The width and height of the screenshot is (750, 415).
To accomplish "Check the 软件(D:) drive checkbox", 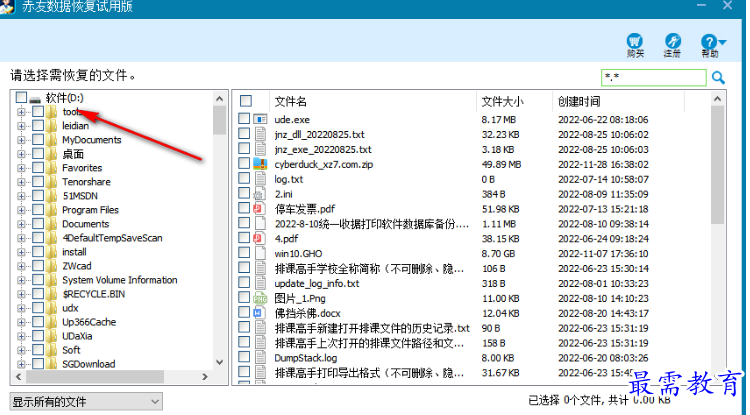I will tap(21, 98).
